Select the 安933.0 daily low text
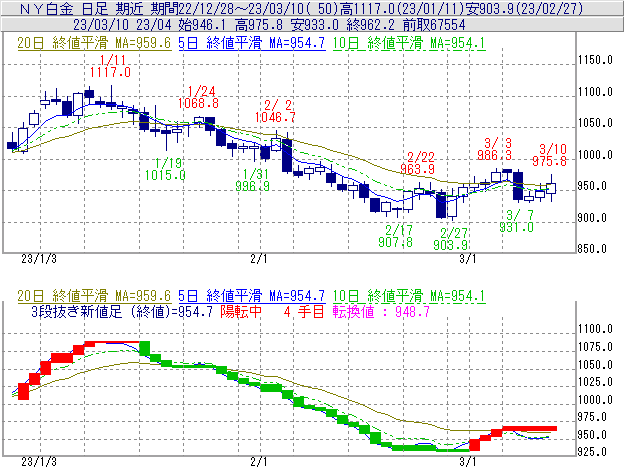Viewport: 624px width, 475px height. point(314,25)
